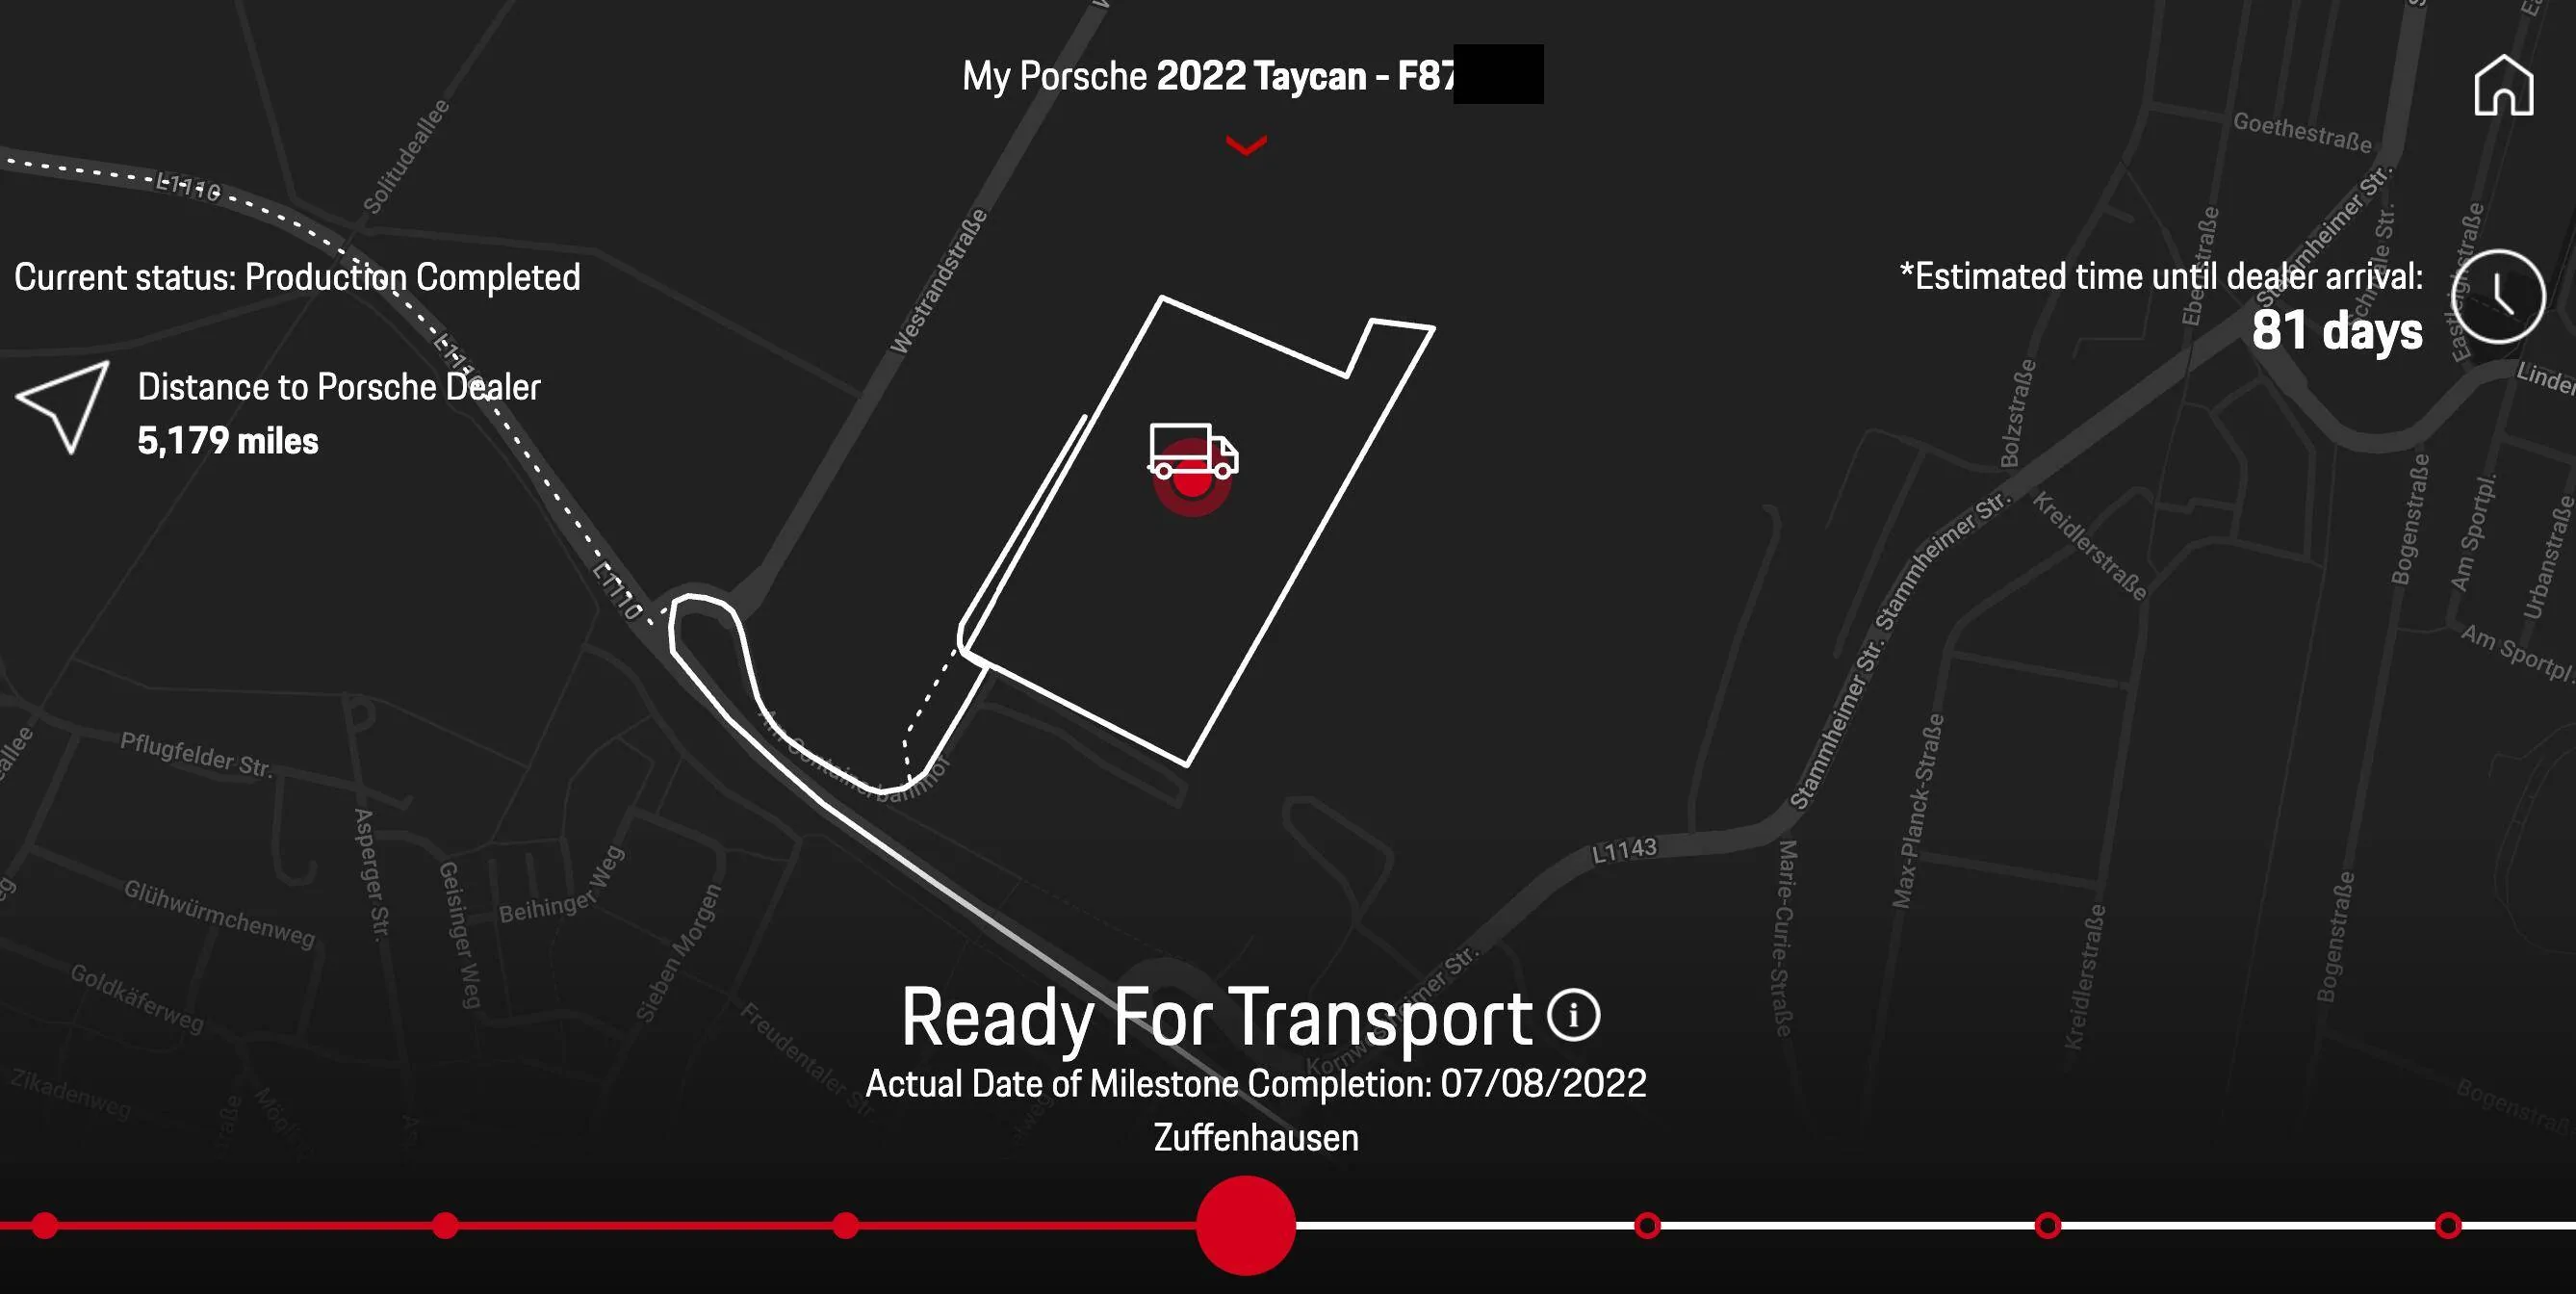This screenshot has width=2576, height=1294.
Task: Click Current status: Production Completed text
Action: point(297,277)
